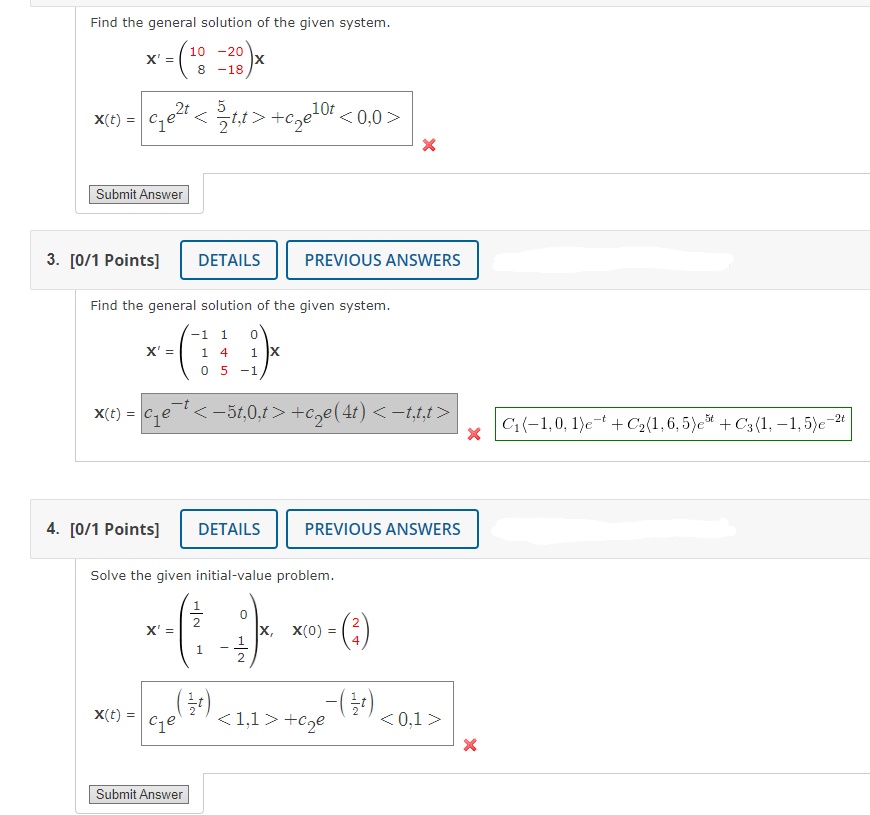870x815 pixels.
Task: Open DETAILS for question 3
Action: pos(228,260)
